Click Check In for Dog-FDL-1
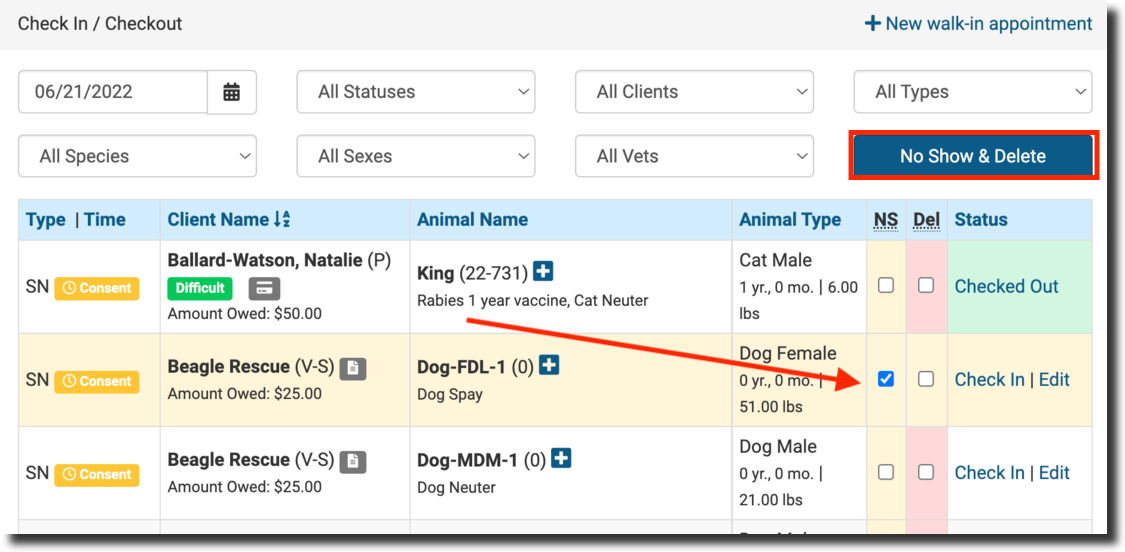The height and width of the screenshot is (552, 1125). (989, 380)
